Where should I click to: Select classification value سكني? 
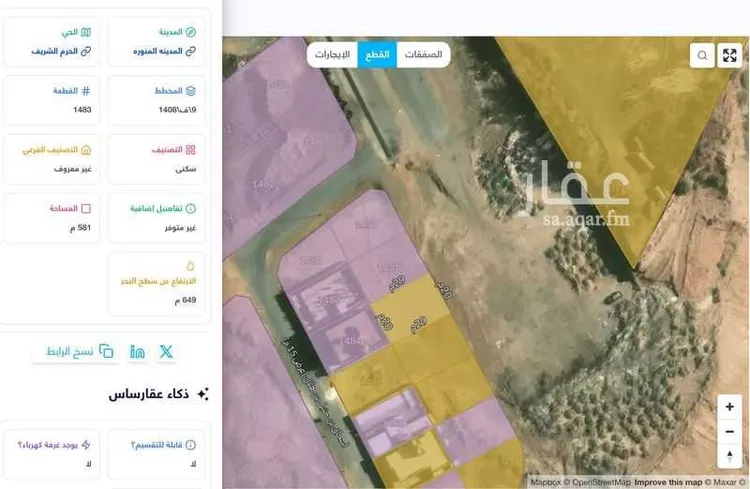(186, 169)
